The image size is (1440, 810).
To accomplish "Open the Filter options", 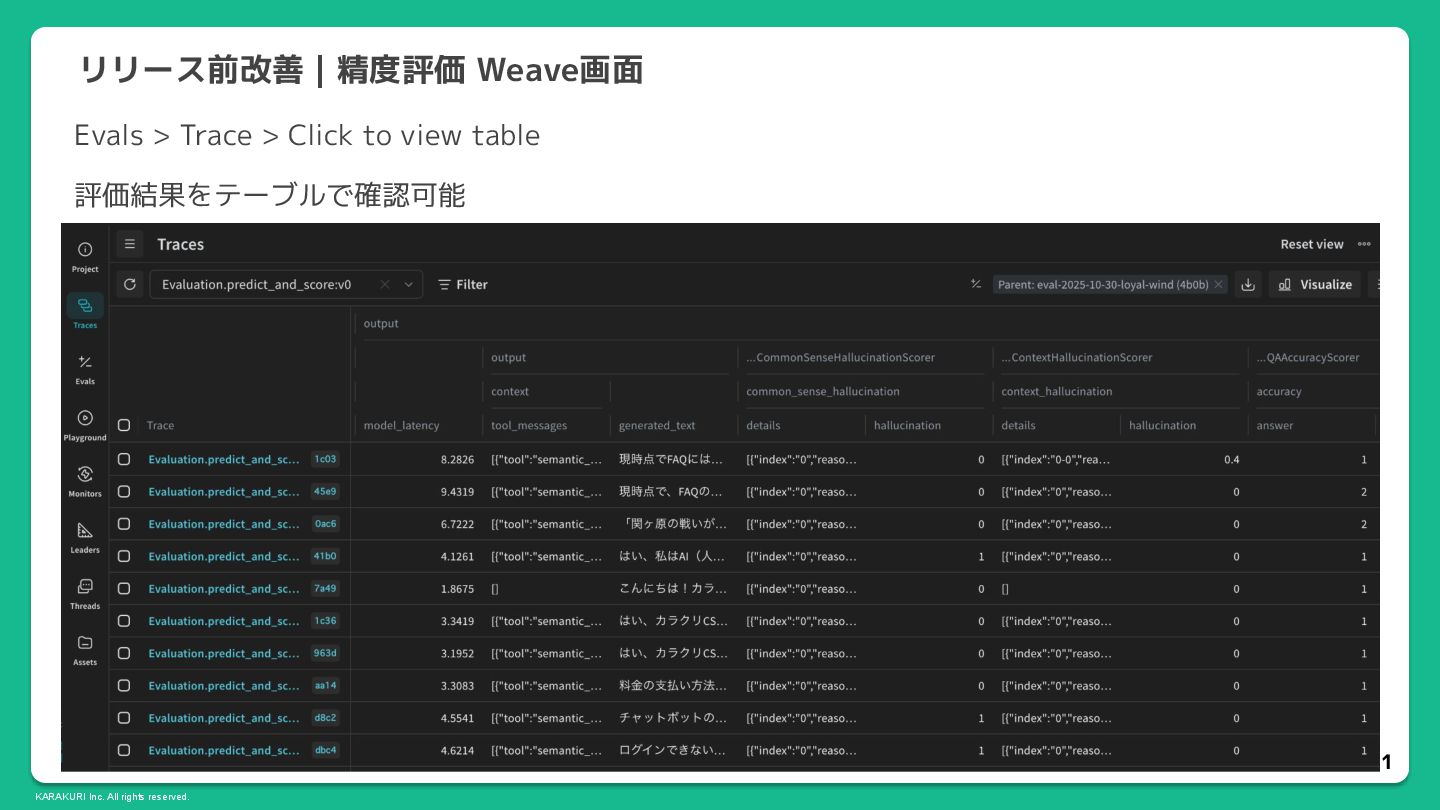I will (x=463, y=285).
